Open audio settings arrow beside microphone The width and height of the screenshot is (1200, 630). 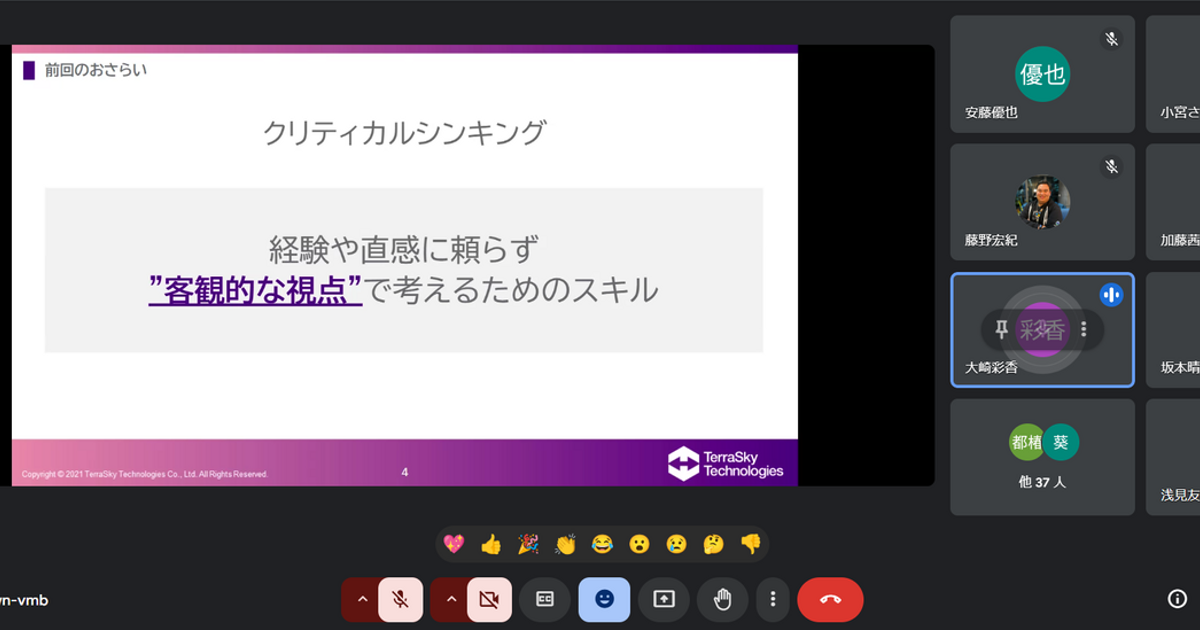point(362,599)
